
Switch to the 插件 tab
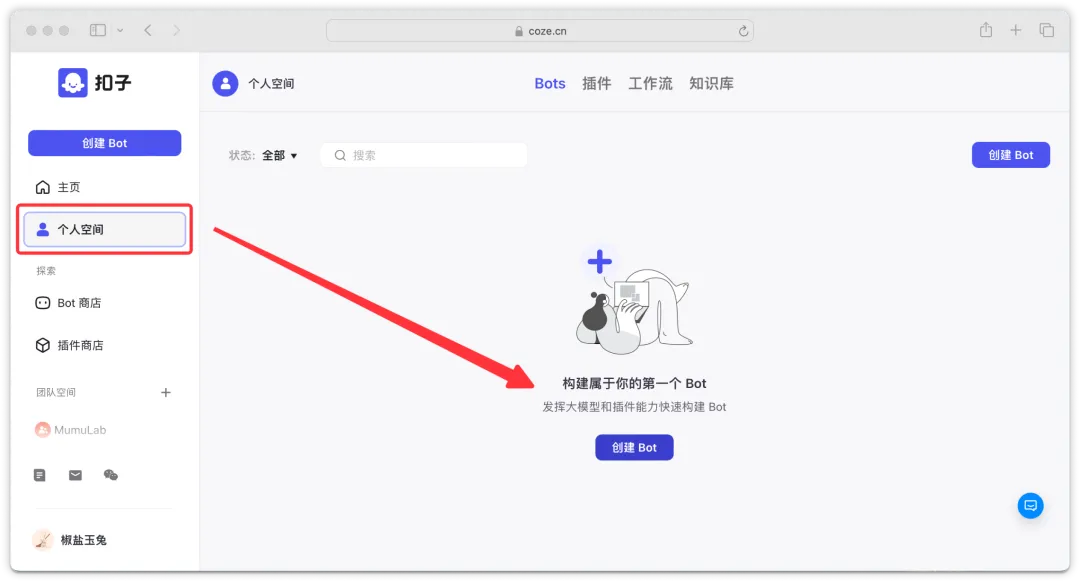coord(596,83)
